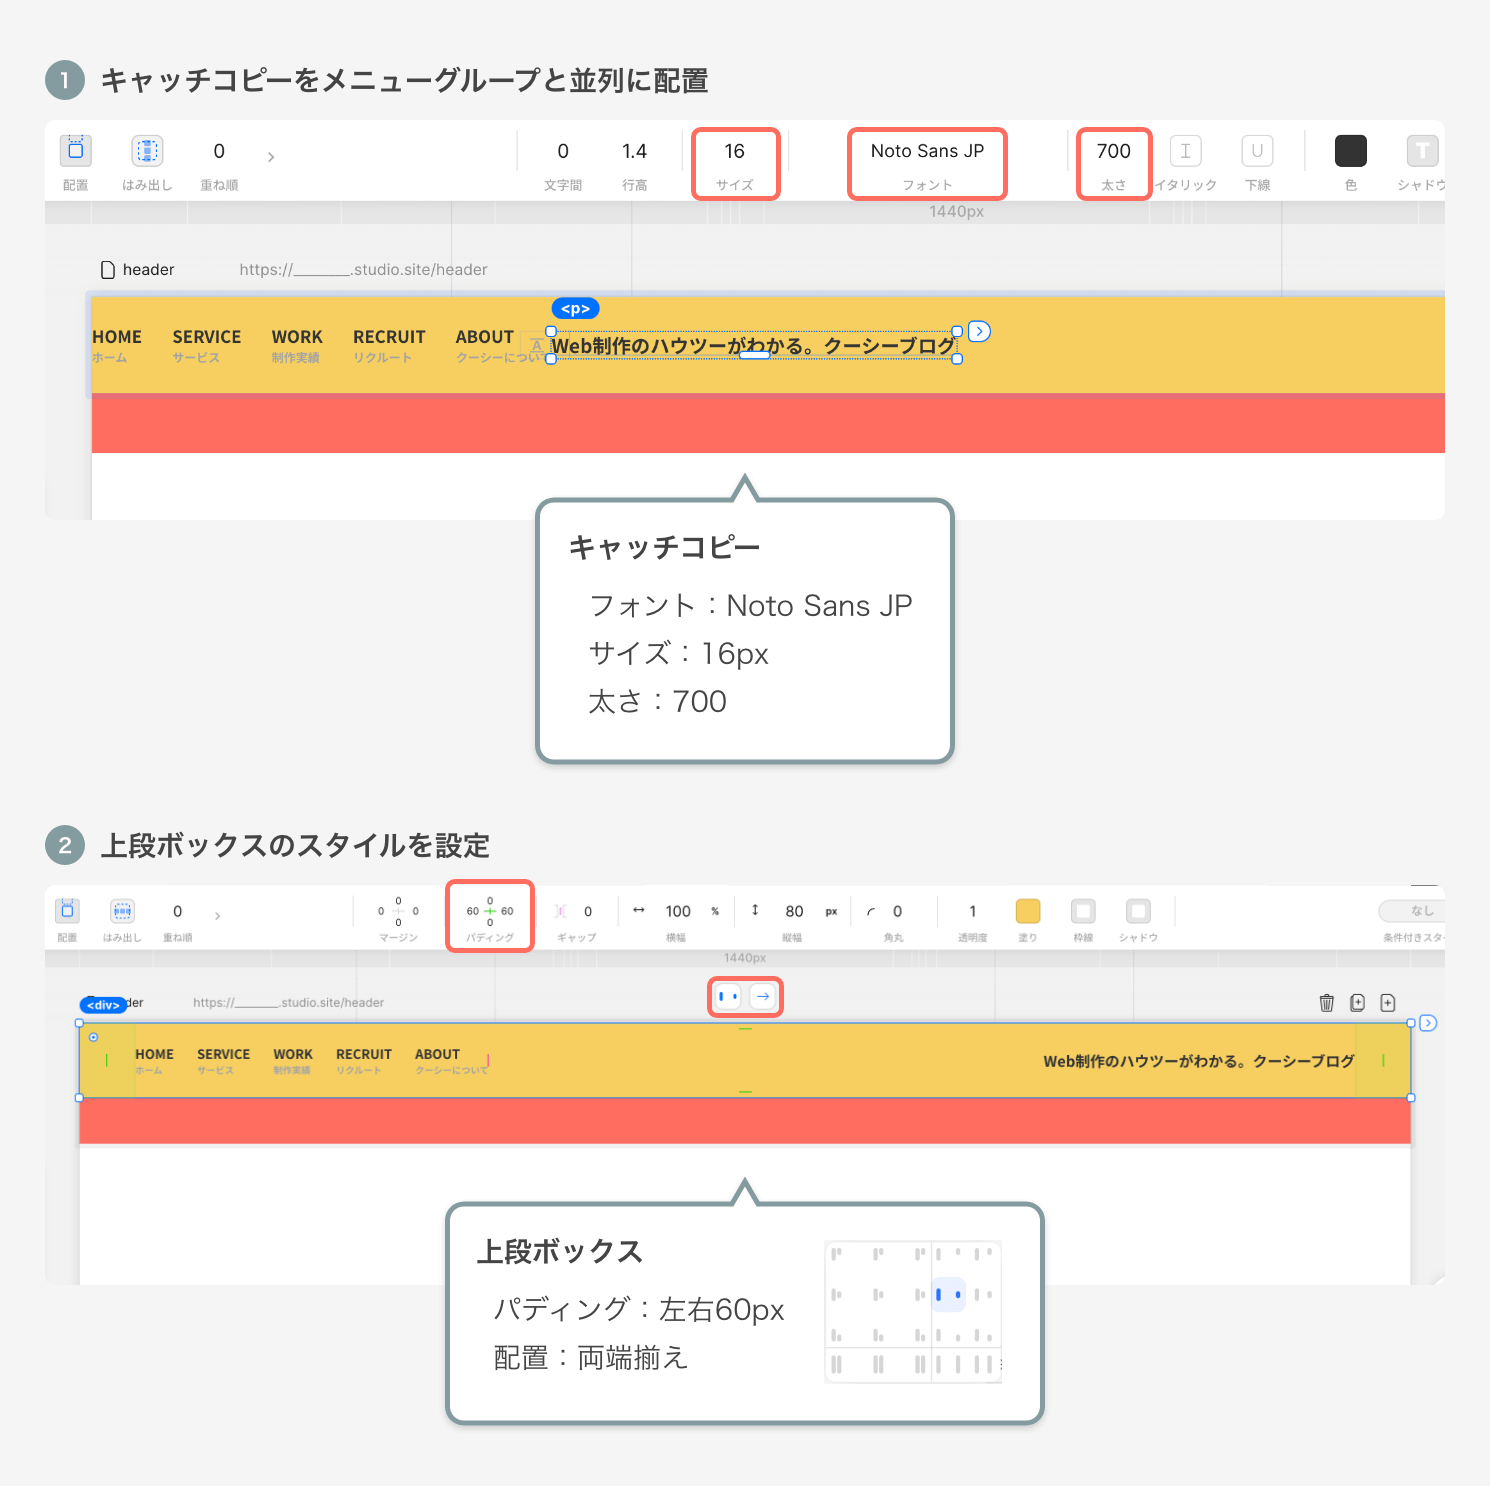This screenshot has height=1486, width=1490.
Task: Click the サイズ font size field showing 16
Action: [x=735, y=151]
